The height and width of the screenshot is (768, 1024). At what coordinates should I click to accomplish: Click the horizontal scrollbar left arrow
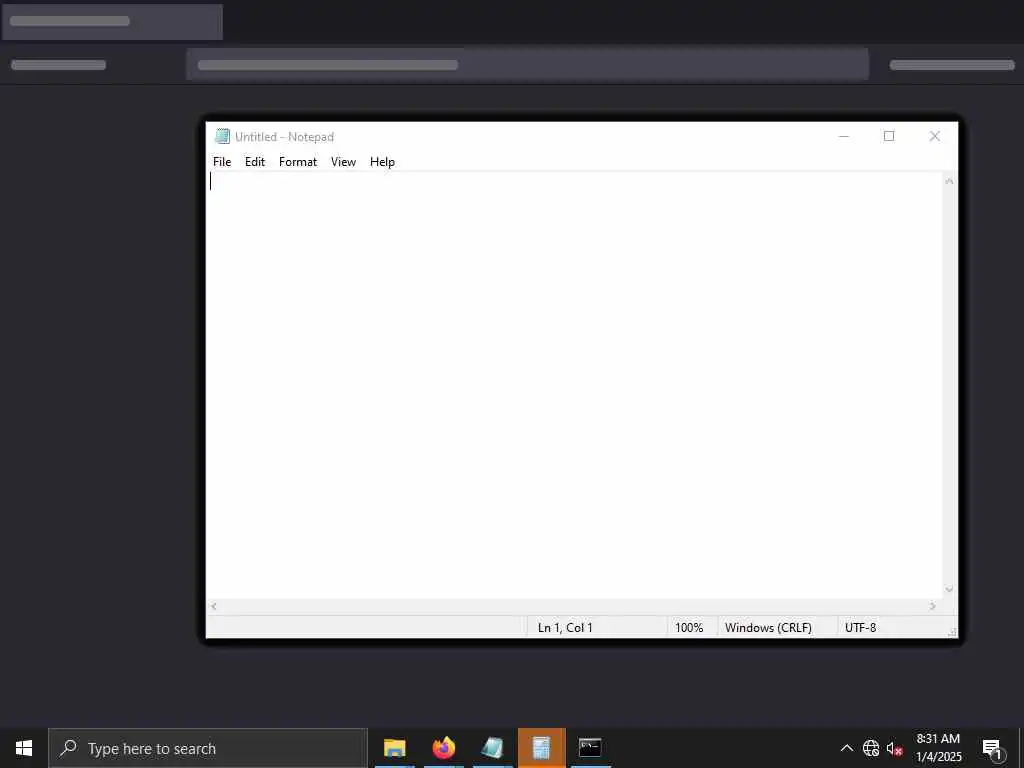(214, 607)
